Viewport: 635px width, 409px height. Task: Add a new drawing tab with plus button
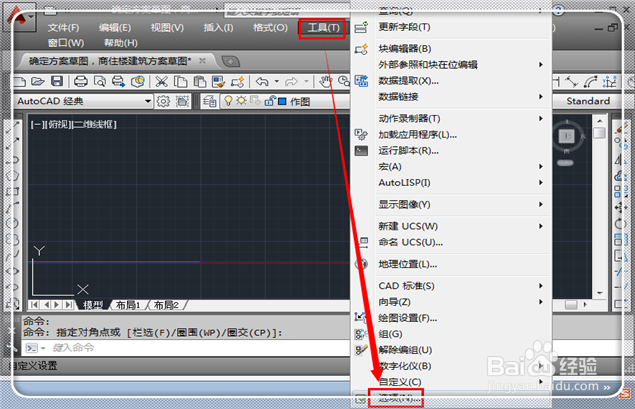(231, 62)
